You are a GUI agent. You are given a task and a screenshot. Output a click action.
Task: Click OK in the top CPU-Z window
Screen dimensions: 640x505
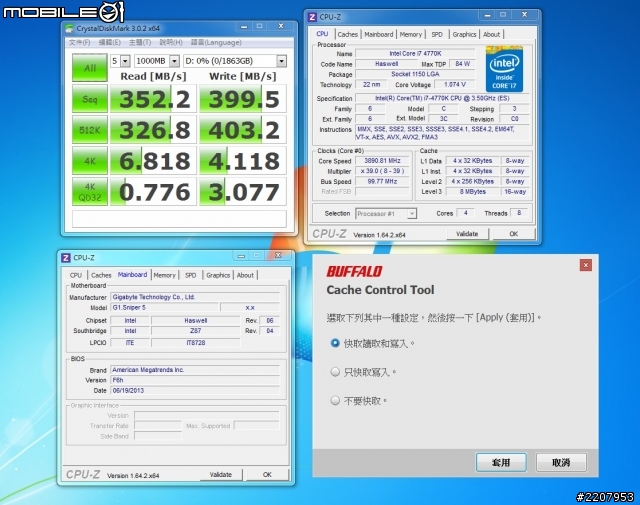point(513,234)
